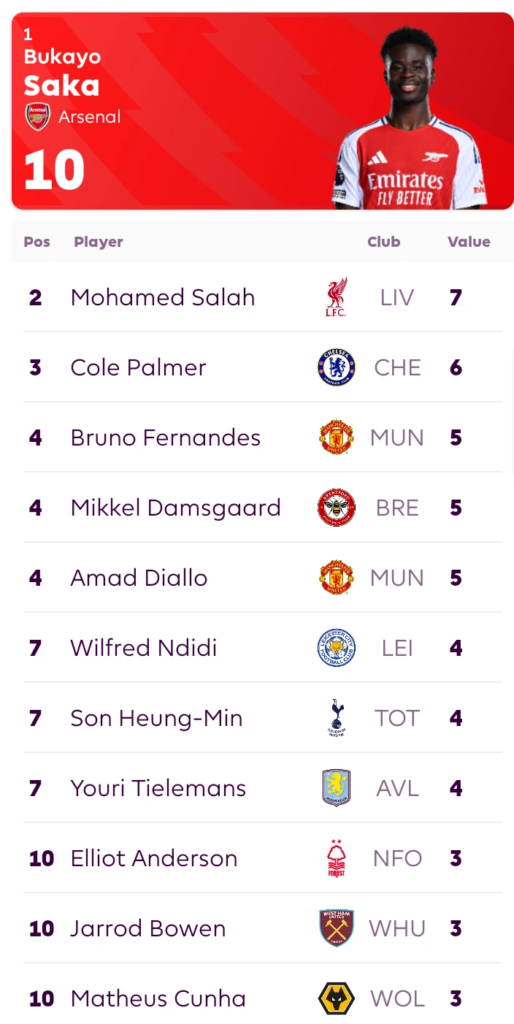Click the Leicester City fox badge
The image size is (514, 1024).
[336, 648]
